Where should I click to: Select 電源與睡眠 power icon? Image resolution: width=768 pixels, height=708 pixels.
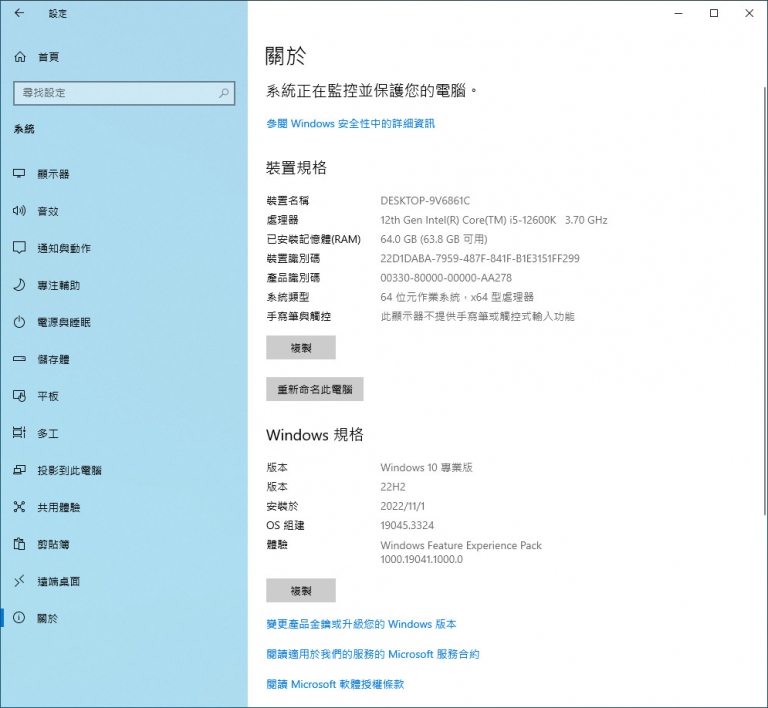pos(19,322)
